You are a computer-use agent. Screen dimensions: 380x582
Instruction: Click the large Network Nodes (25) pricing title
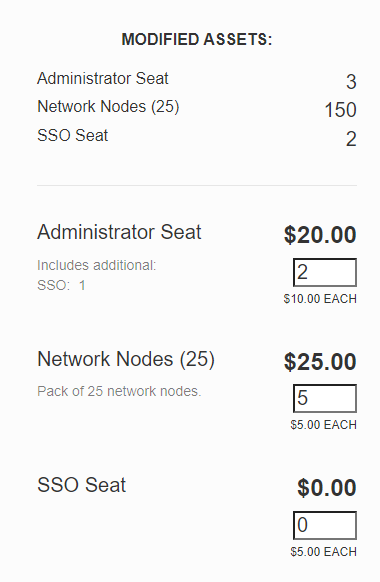coord(126,359)
